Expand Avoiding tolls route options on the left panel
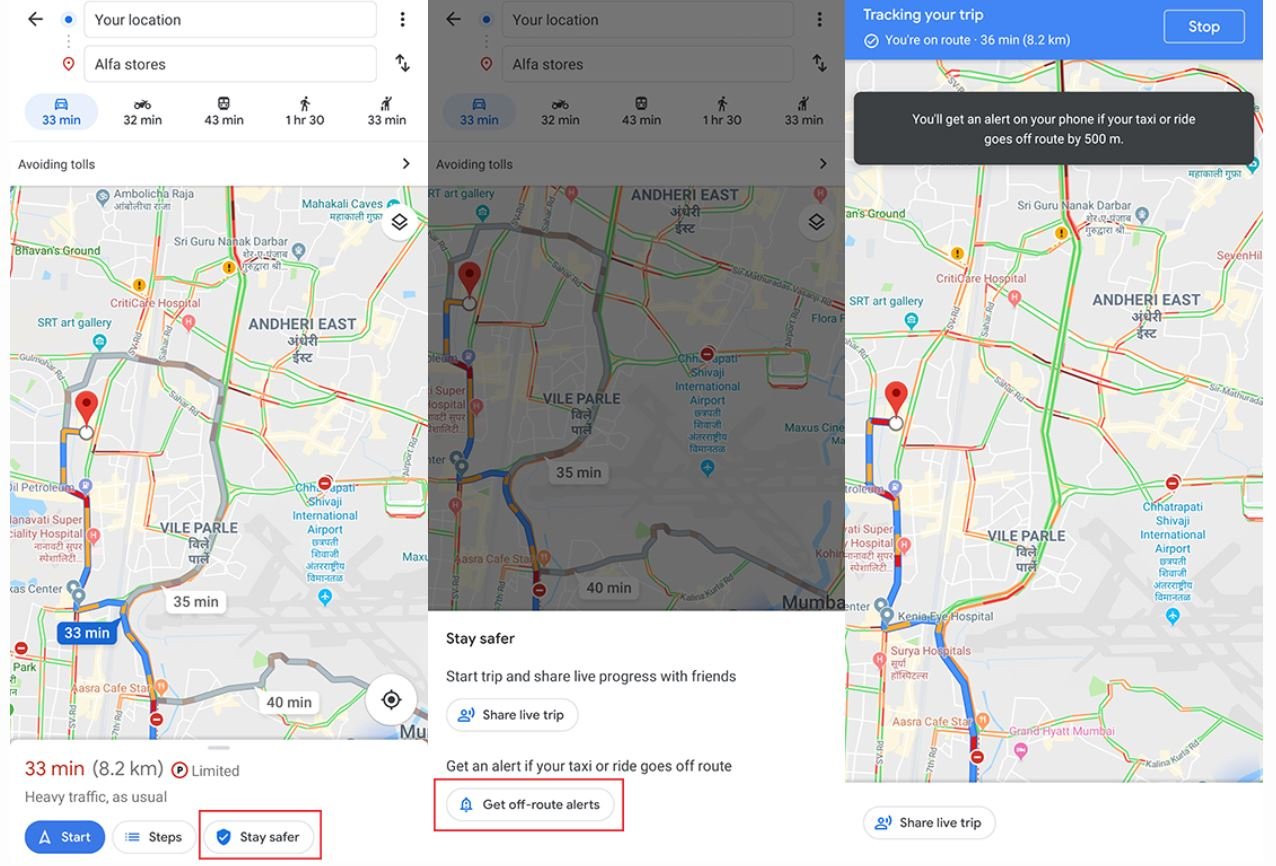 point(214,164)
